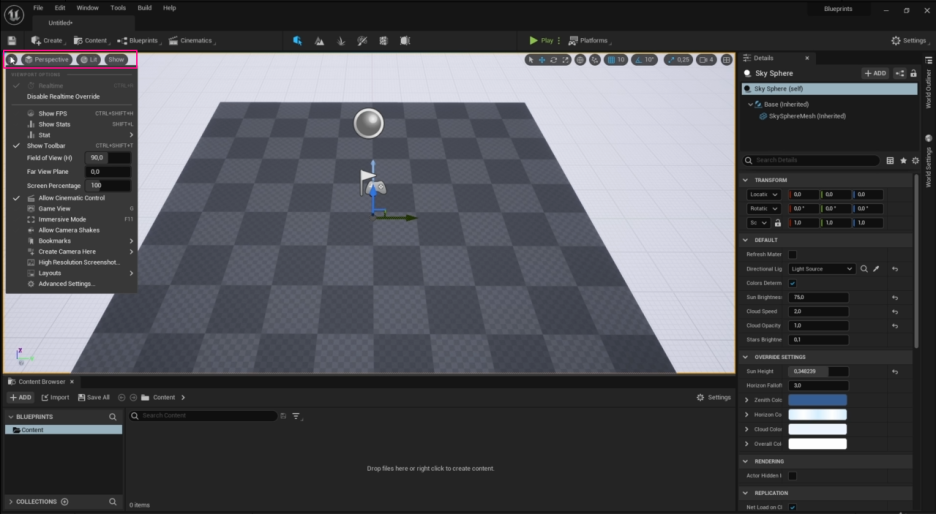936x514 pixels.
Task: Save the current level with the floppy disk icon
Action: click(12, 41)
